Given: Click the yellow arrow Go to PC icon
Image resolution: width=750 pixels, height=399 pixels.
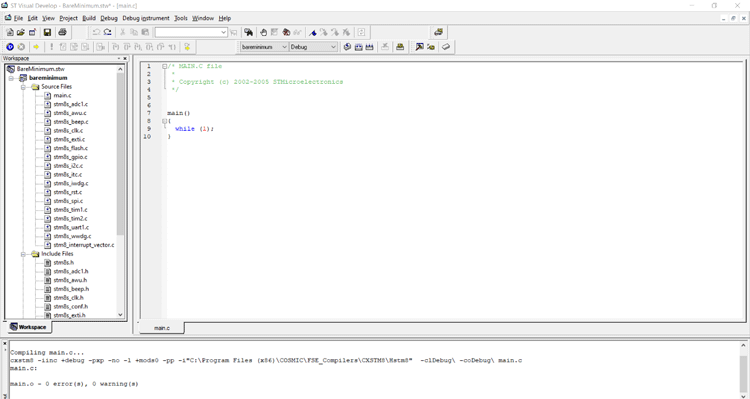Looking at the screenshot, I should click(36, 47).
